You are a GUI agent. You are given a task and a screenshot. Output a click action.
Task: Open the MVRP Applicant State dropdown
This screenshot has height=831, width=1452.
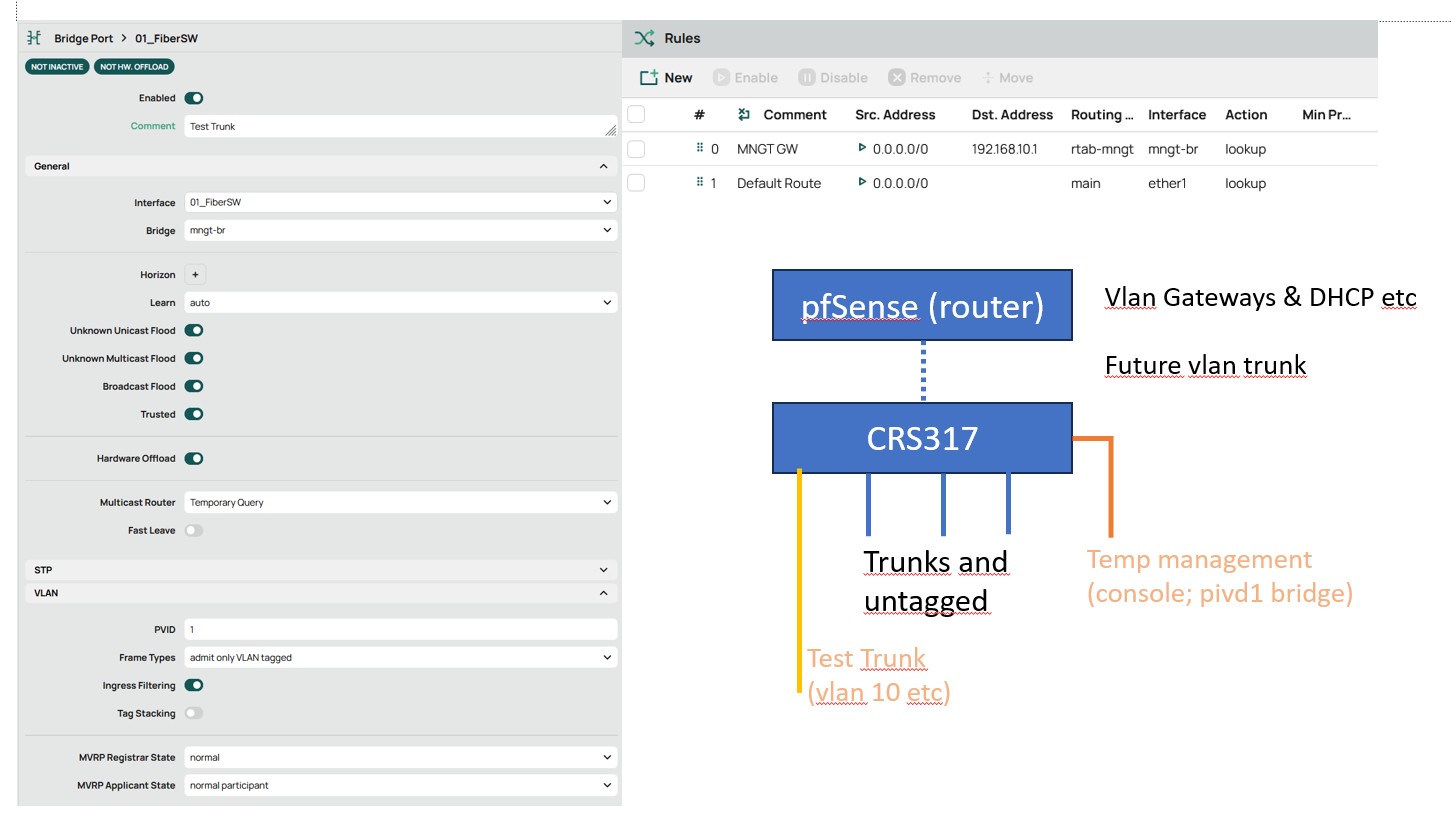401,785
